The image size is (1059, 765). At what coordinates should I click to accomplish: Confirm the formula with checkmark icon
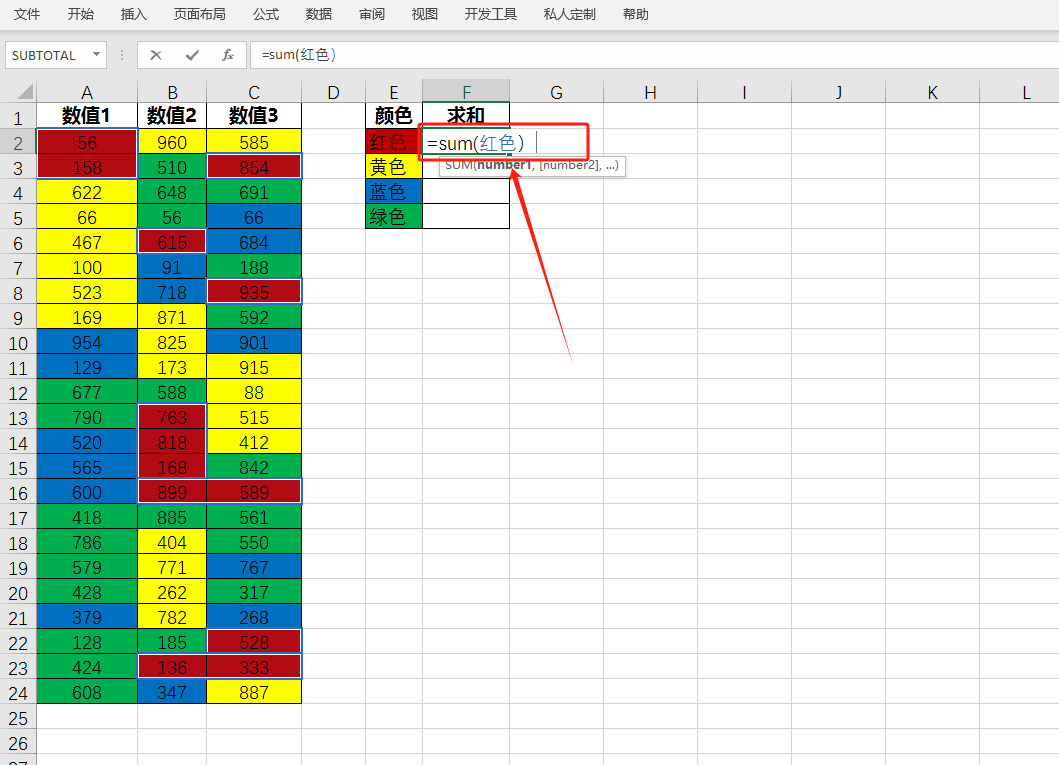pyautogui.click(x=192, y=55)
